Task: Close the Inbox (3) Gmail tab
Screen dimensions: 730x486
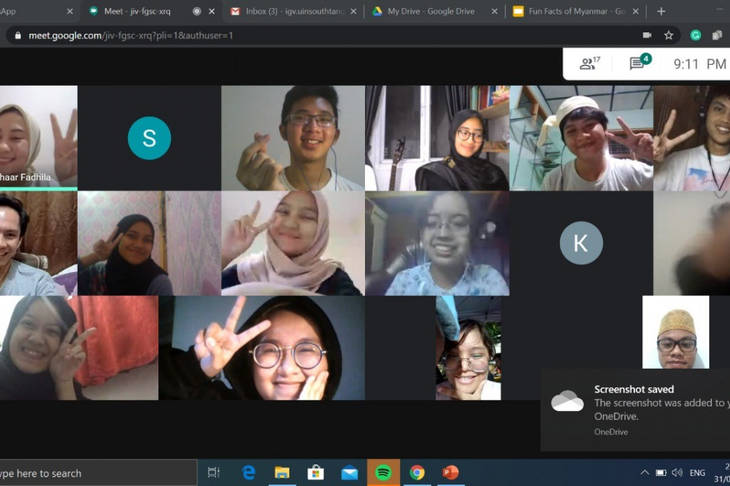Action: tap(353, 11)
